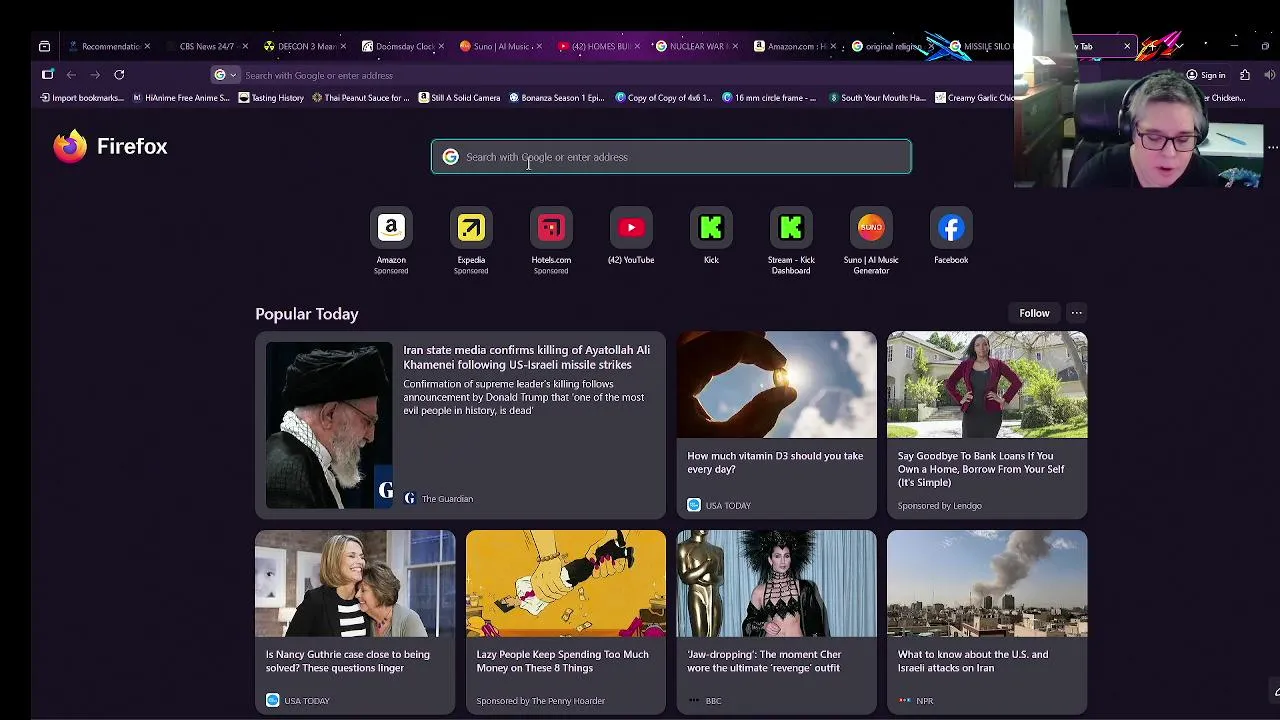
Task: Close the CBS News 24/7 tab
Action: 245,46
